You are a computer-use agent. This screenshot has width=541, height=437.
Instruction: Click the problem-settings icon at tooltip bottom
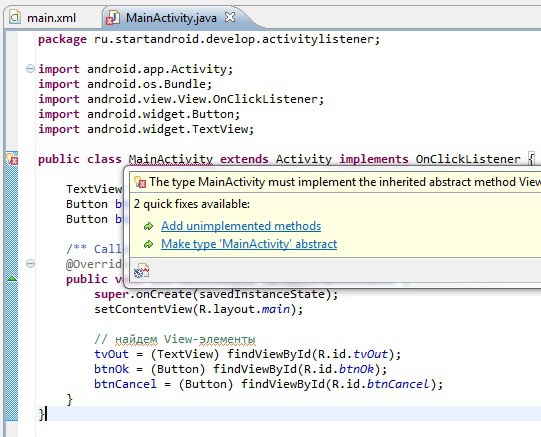click(141, 271)
